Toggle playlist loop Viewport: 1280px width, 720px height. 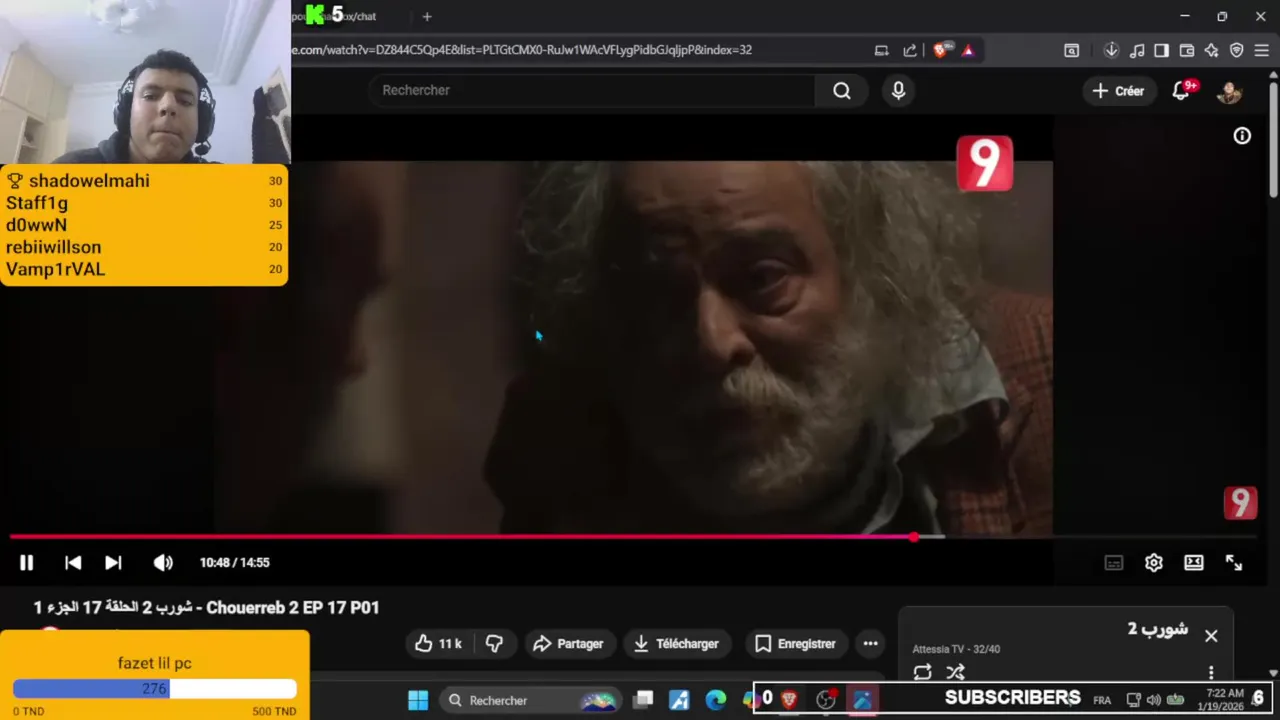point(922,673)
